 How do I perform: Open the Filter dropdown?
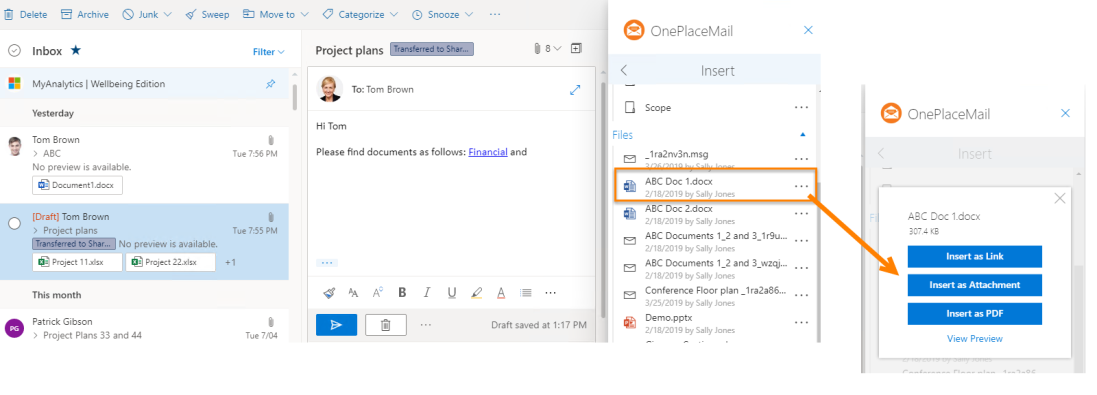click(x=269, y=52)
